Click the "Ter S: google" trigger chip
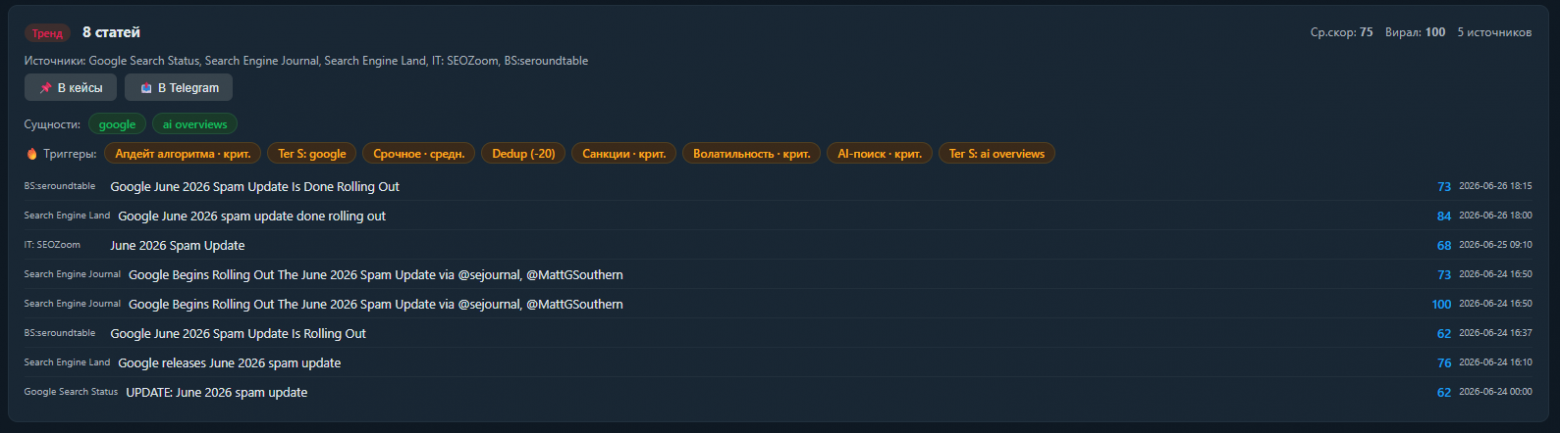The width and height of the screenshot is (1560, 433). point(311,154)
